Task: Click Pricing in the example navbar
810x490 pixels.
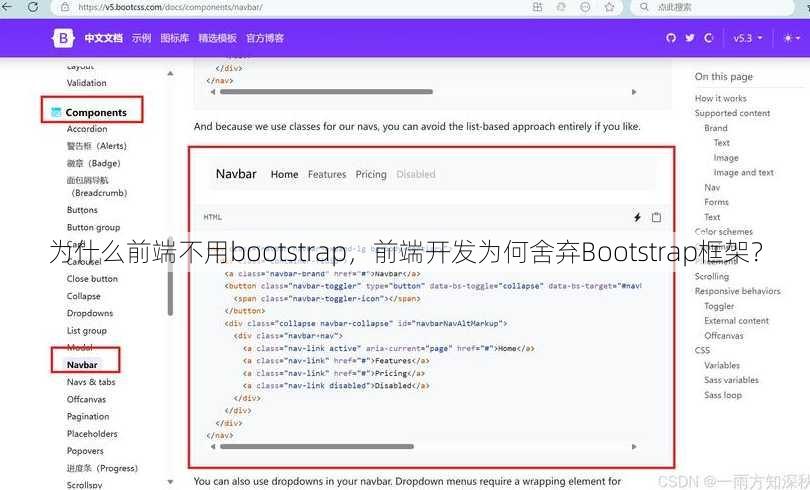Action: point(371,175)
